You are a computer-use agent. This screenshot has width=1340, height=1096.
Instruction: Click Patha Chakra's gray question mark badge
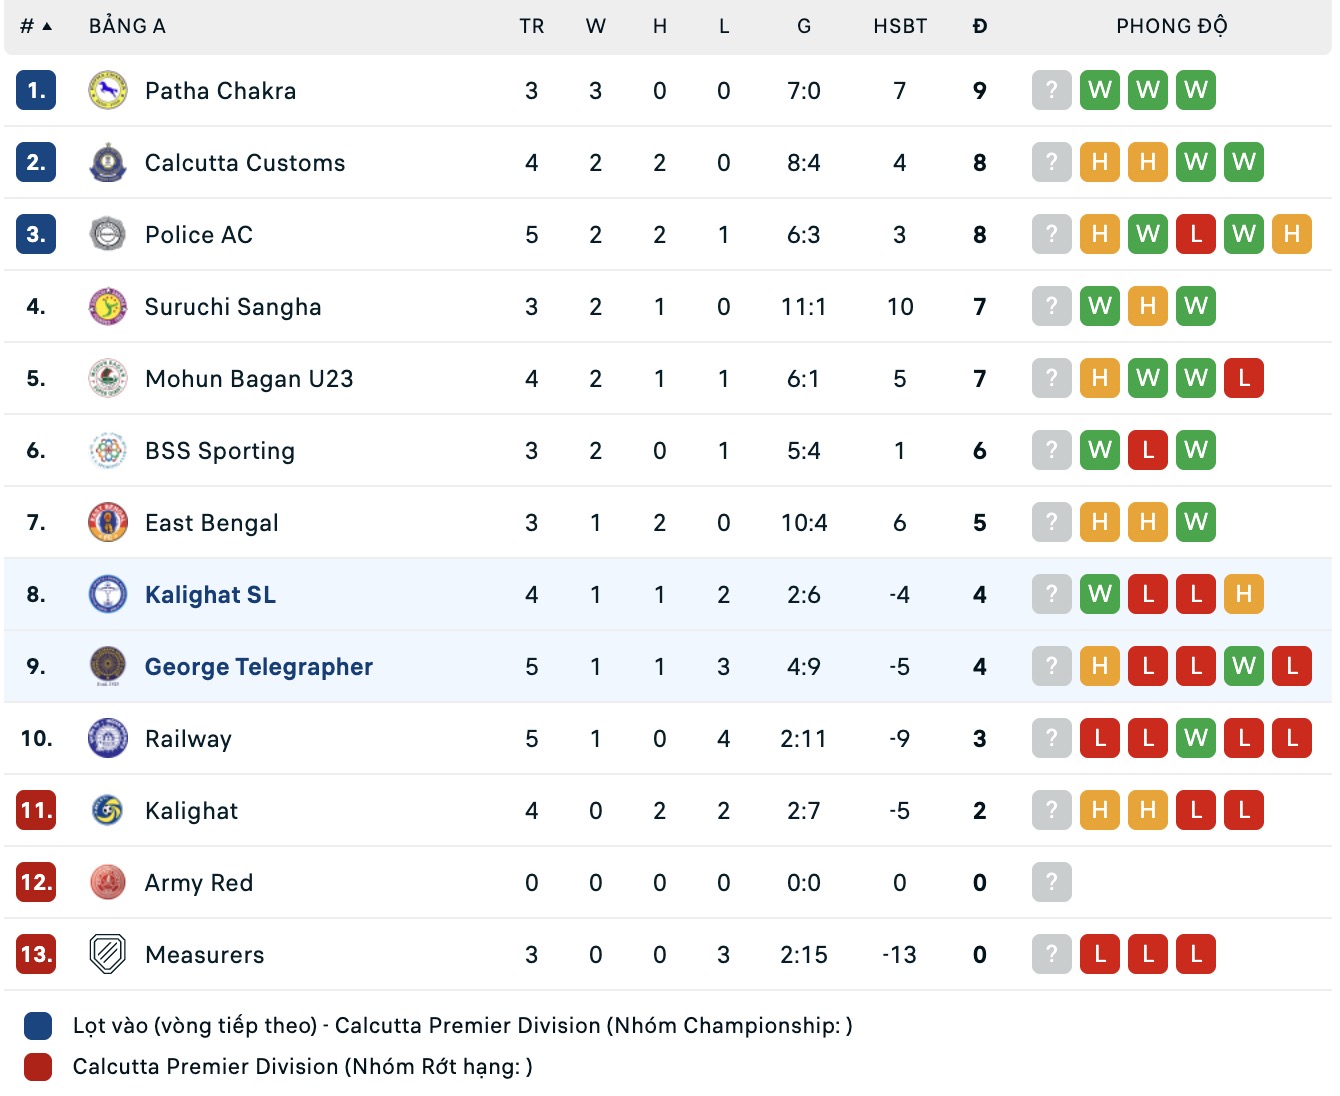tap(1051, 91)
